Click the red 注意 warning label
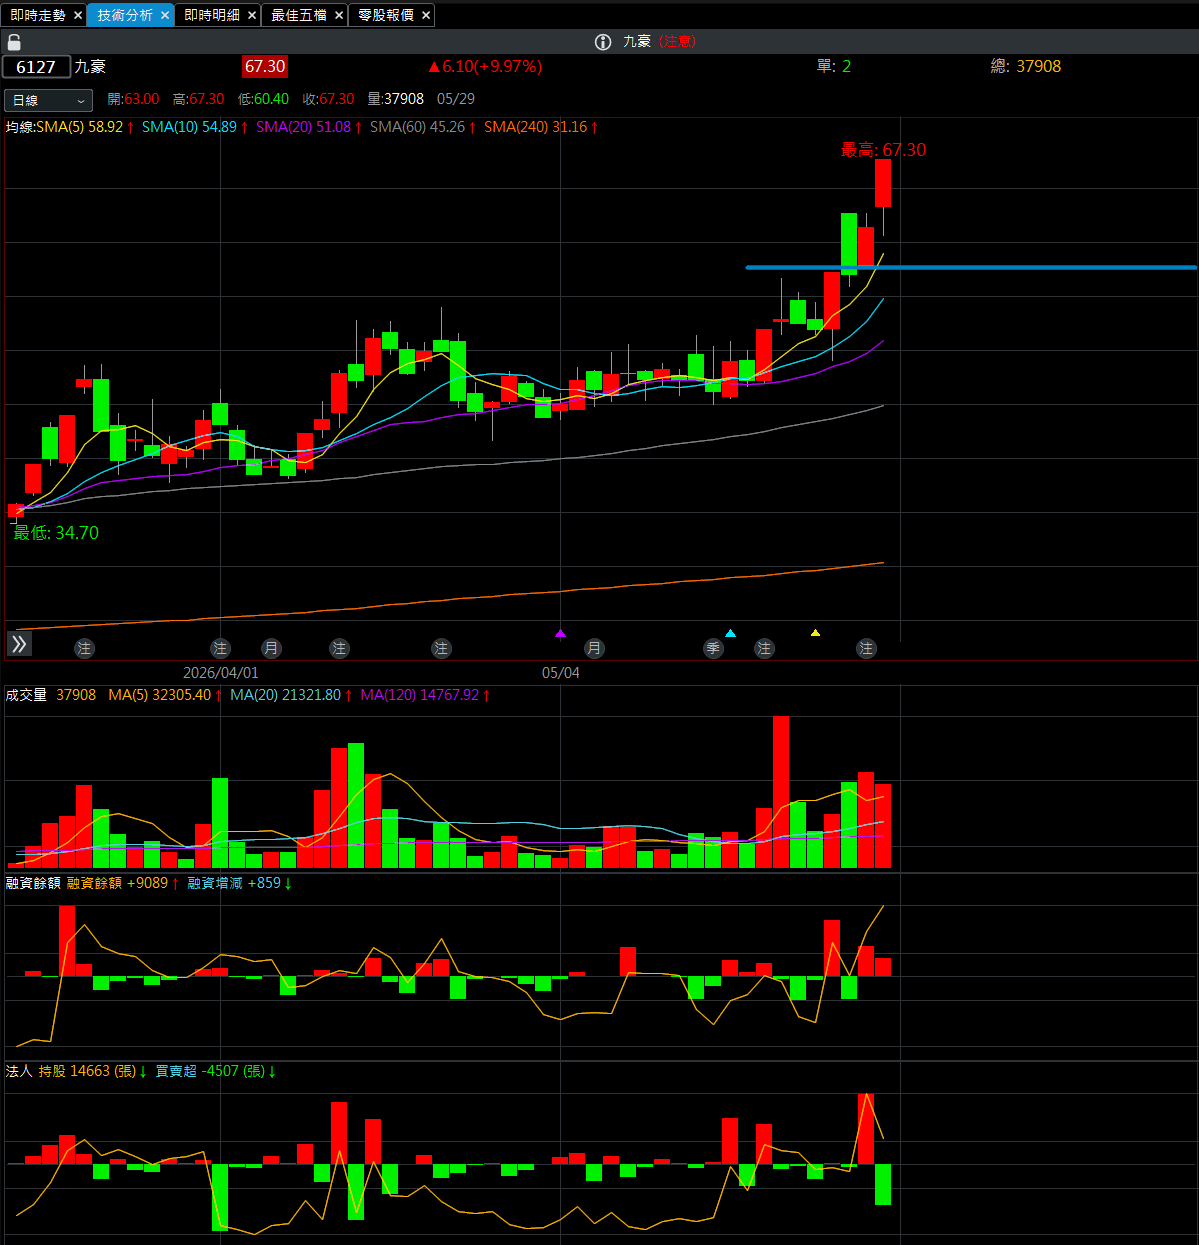This screenshot has height=1245, width=1199. click(678, 42)
